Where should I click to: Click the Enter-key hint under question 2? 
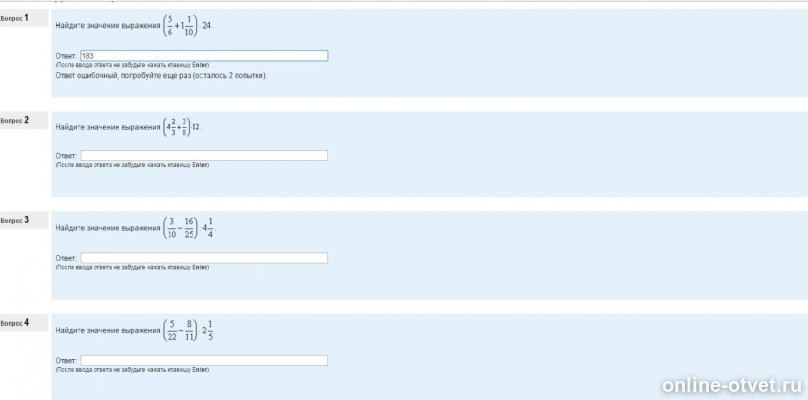[132, 164]
